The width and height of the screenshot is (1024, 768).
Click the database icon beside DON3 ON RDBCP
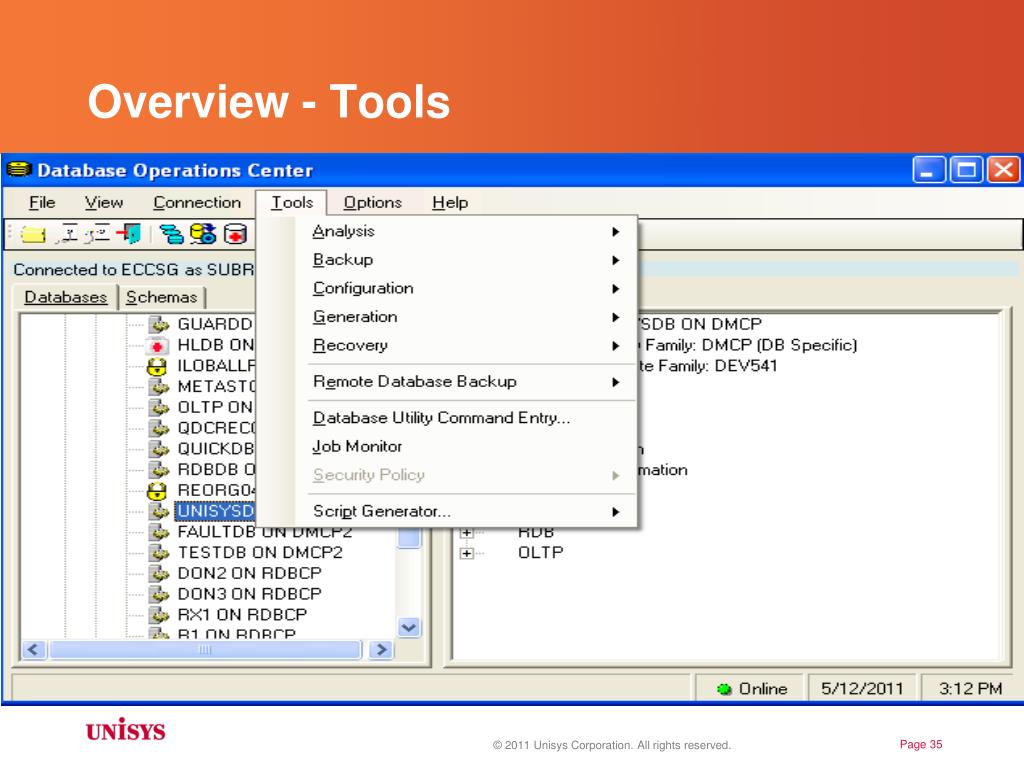tap(159, 594)
